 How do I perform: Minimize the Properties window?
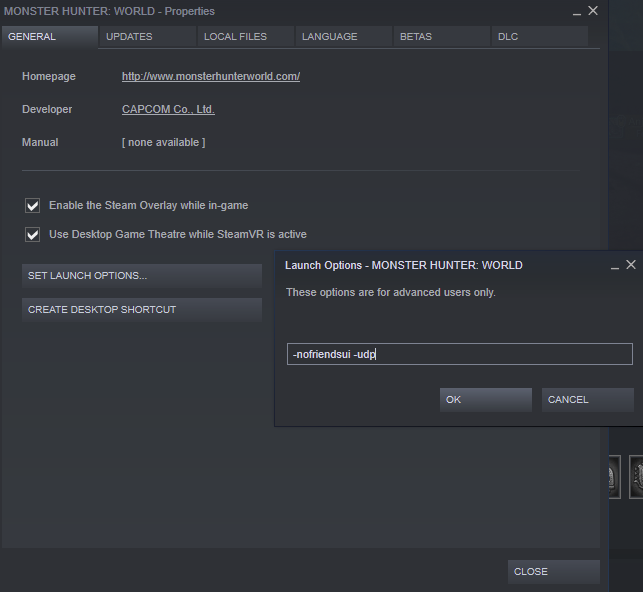[x=577, y=12]
